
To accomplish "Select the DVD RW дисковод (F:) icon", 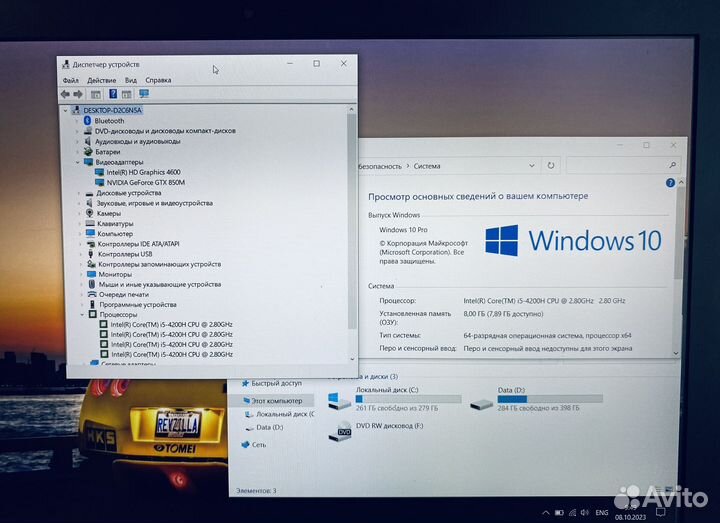I will click(x=340, y=433).
